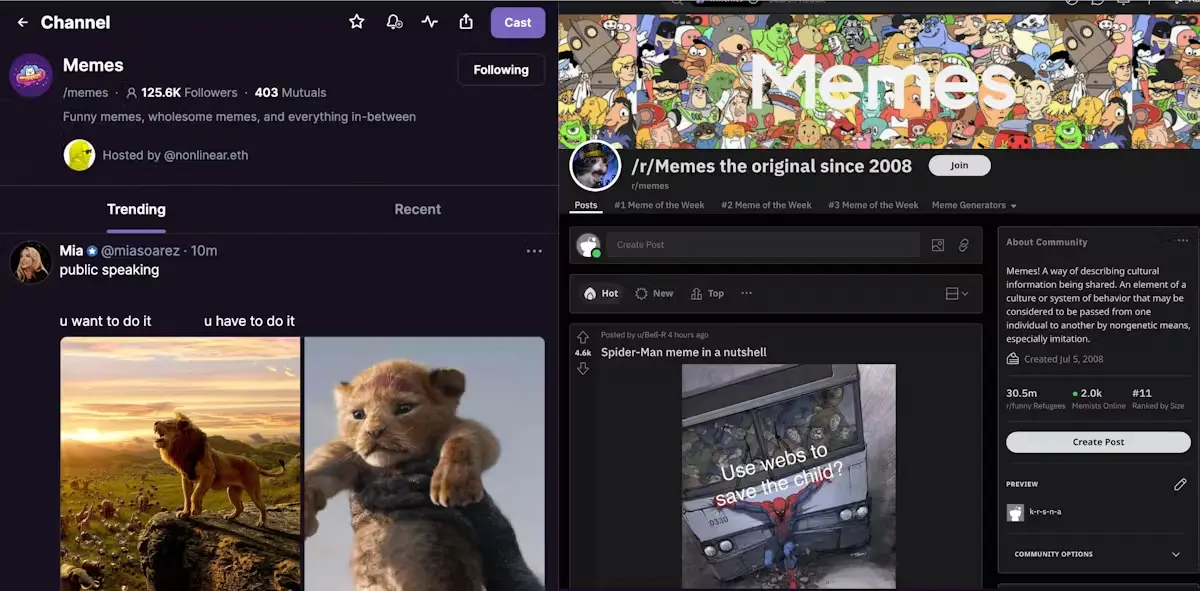View the 403 Mutuals list
1200x591 pixels.
click(x=291, y=92)
